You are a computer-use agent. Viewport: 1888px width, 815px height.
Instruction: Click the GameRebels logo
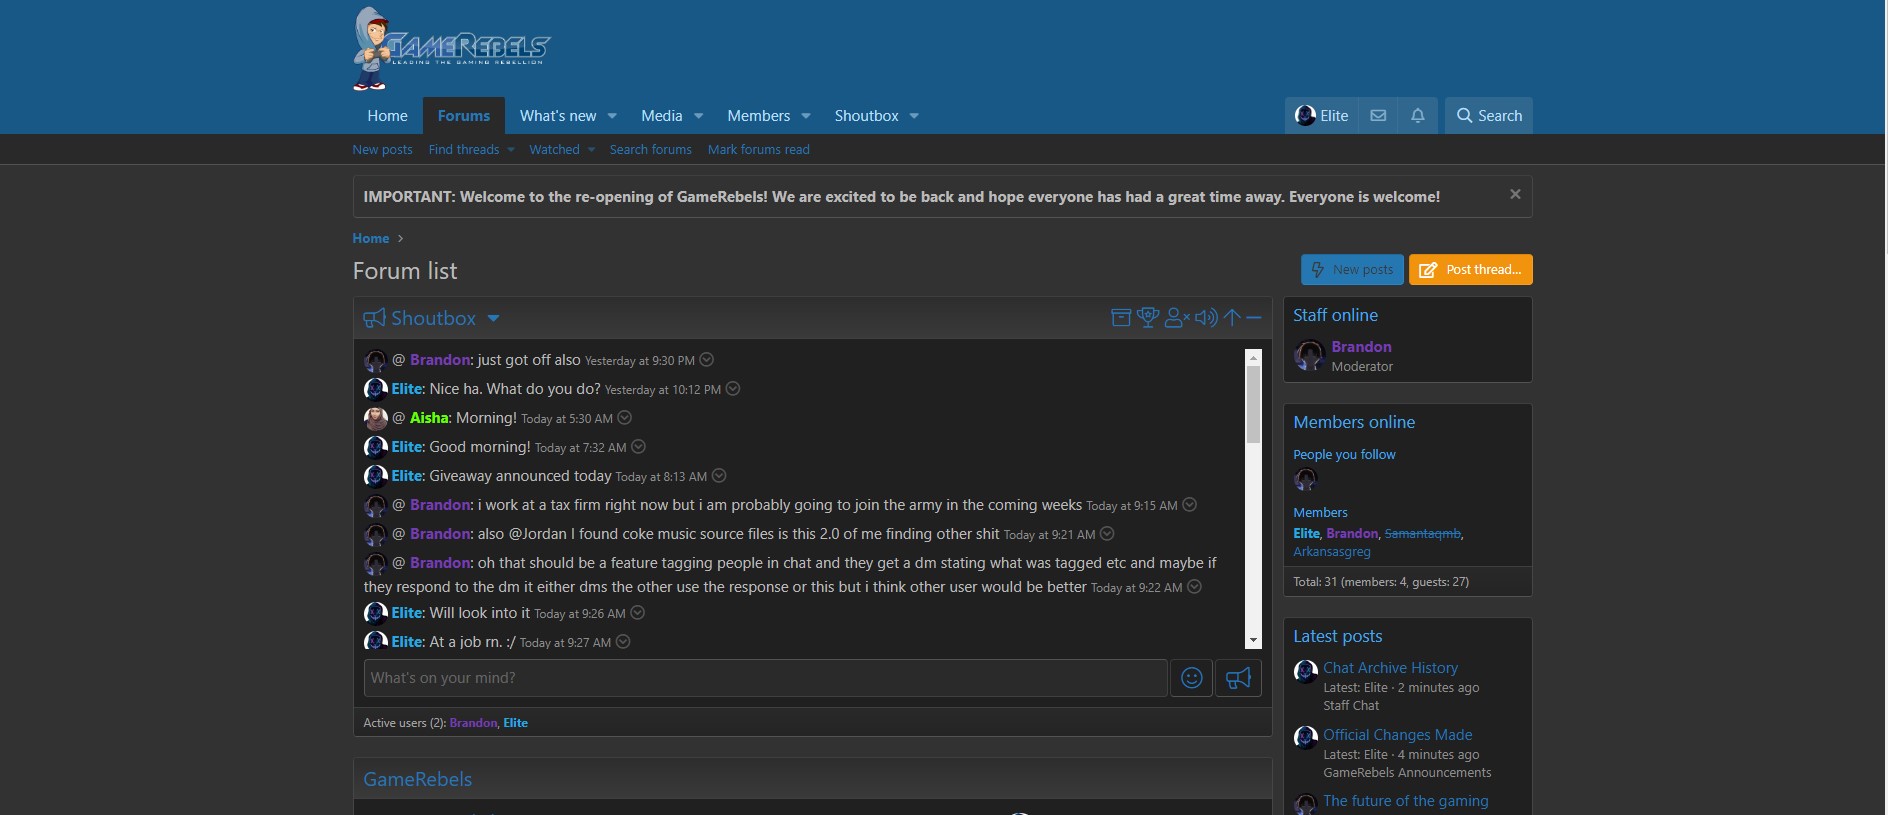[451, 49]
